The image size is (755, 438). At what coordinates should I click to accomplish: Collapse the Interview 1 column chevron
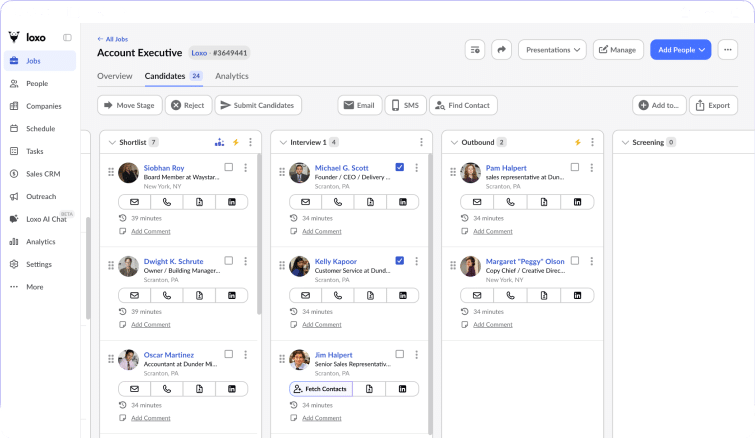click(283, 142)
